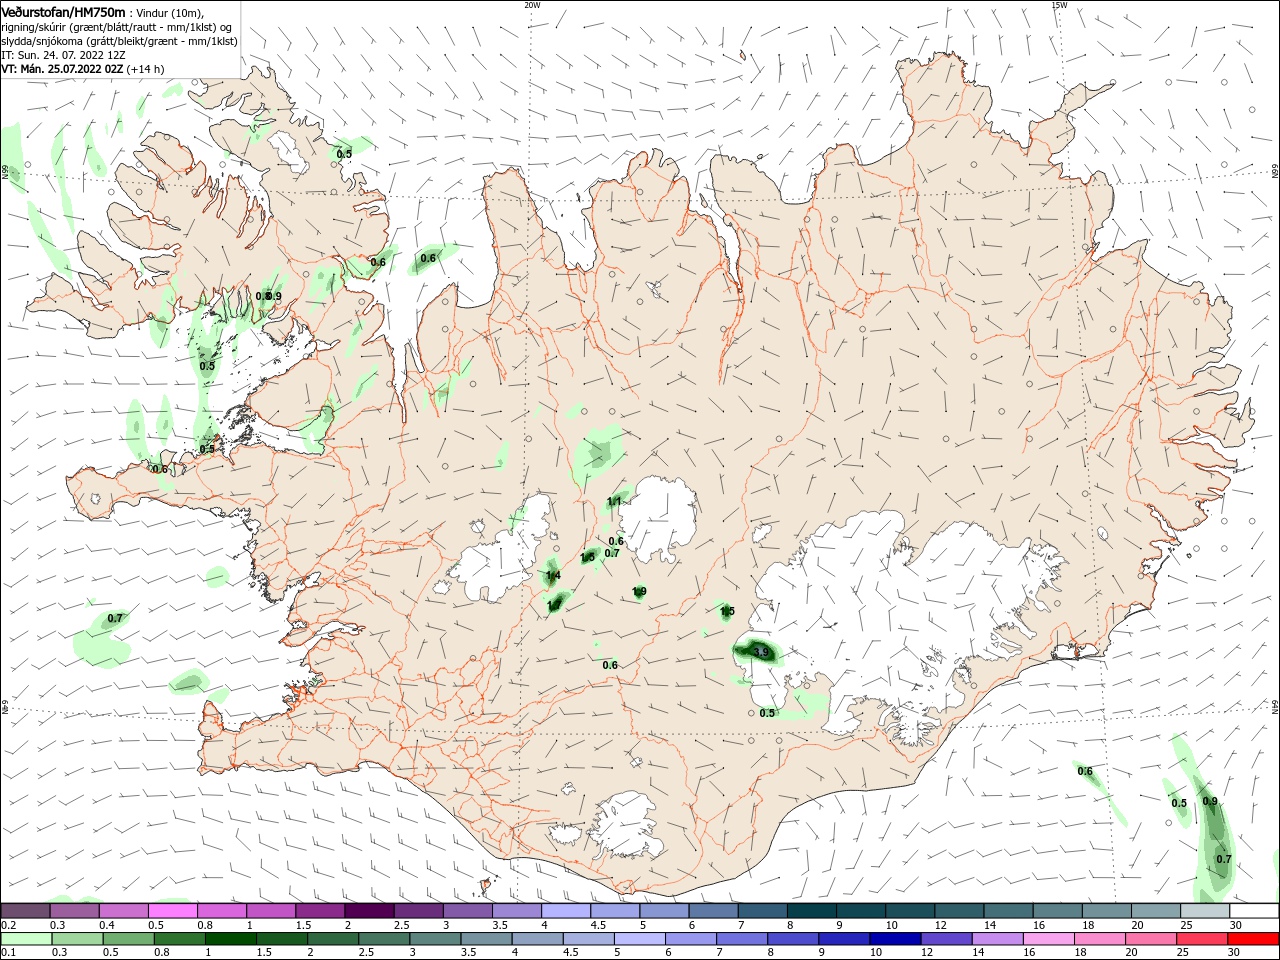Select the VT: Mán. 25.07.2022 02Z (+14 h) line
This screenshot has width=1280, height=960.
pyautogui.click(x=83, y=69)
